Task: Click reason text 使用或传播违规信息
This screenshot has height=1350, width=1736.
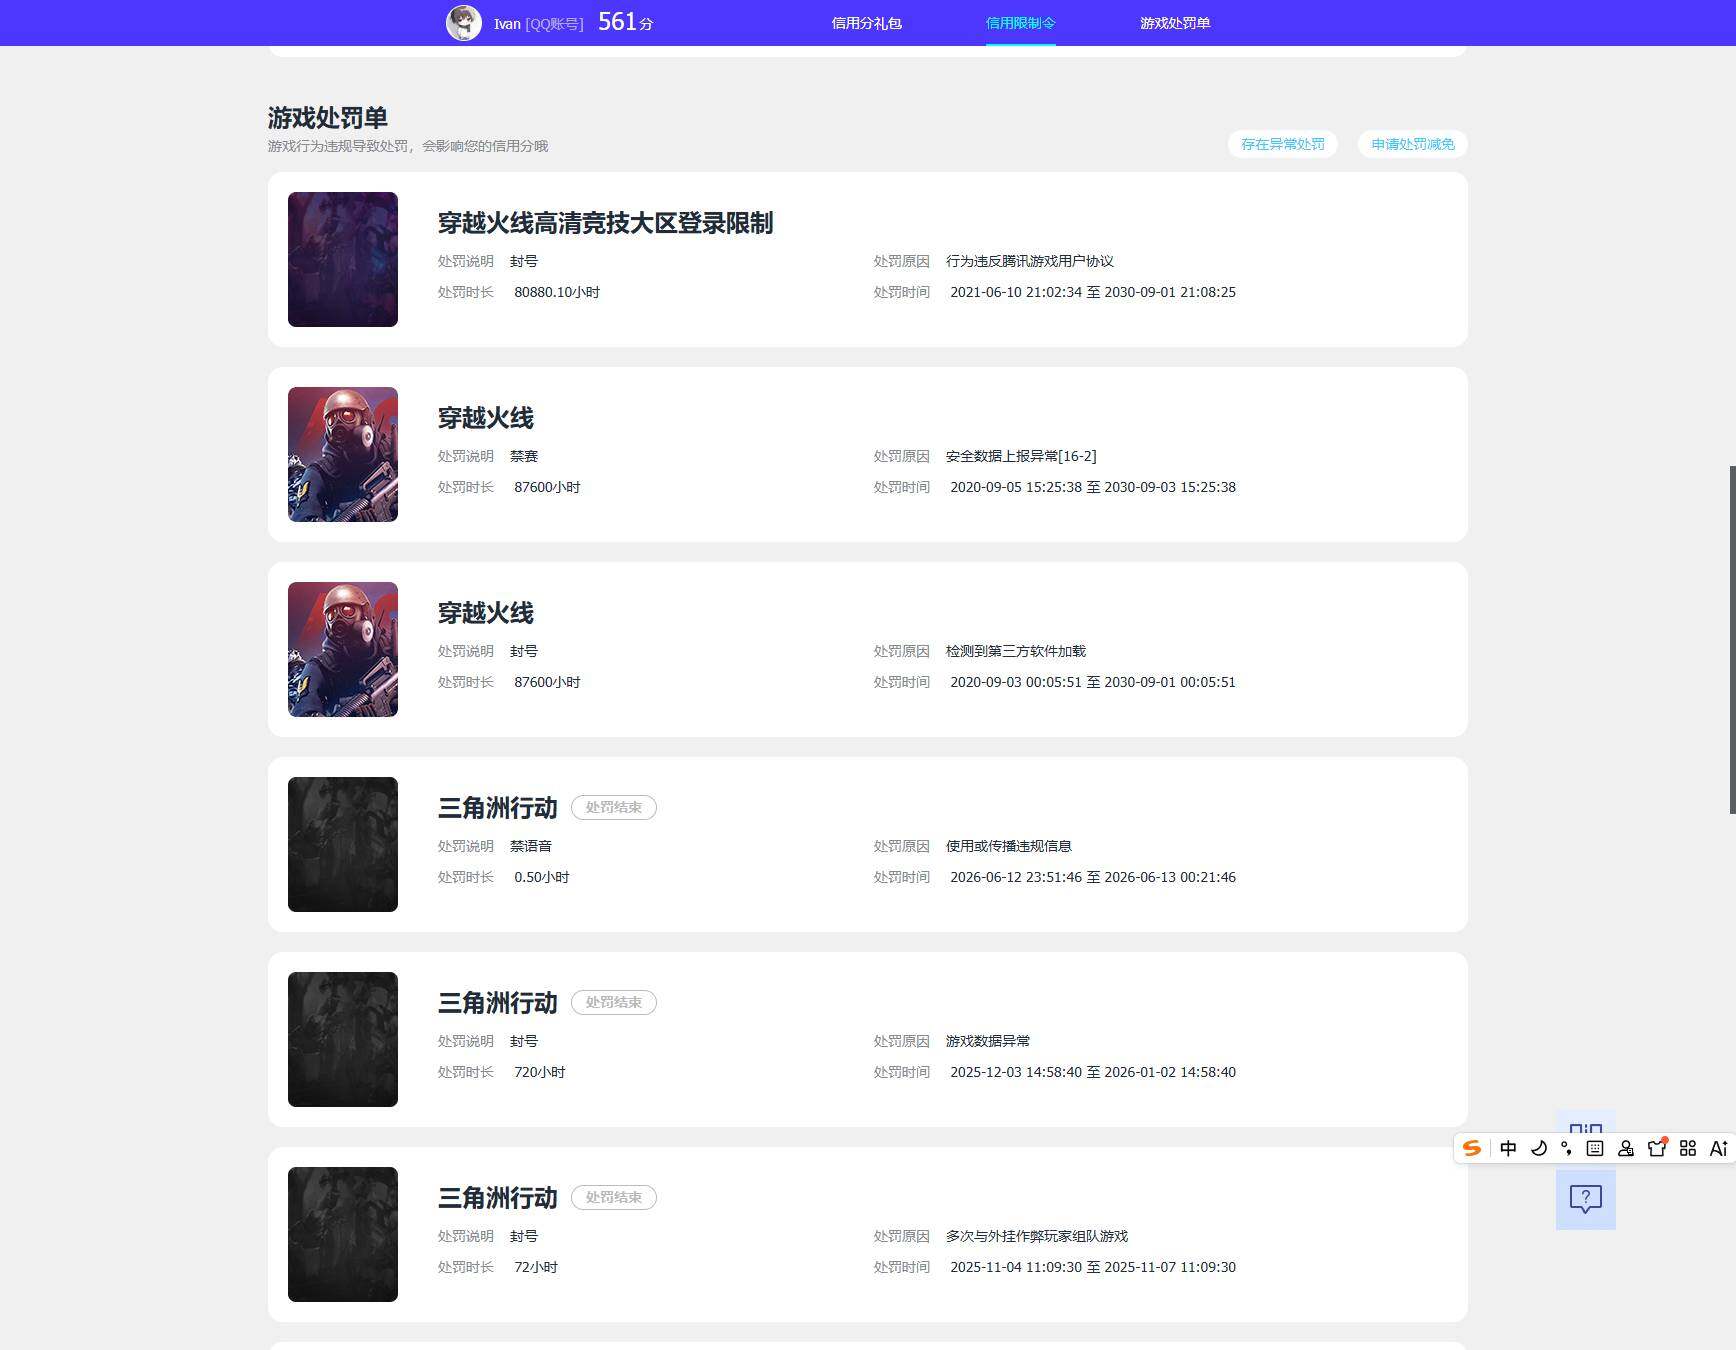Action: [1009, 846]
